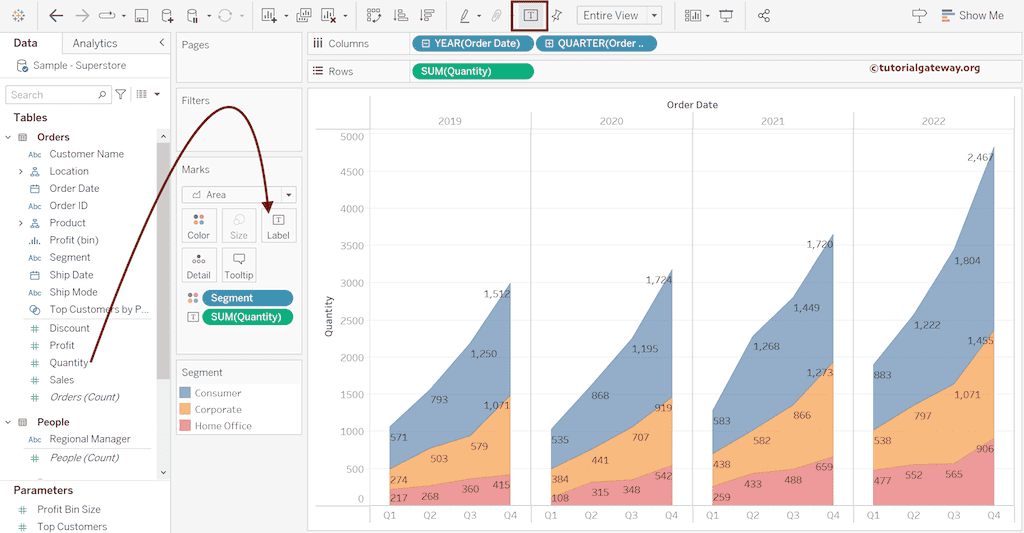
Task: Click the Show Me button
Action: coord(972,15)
